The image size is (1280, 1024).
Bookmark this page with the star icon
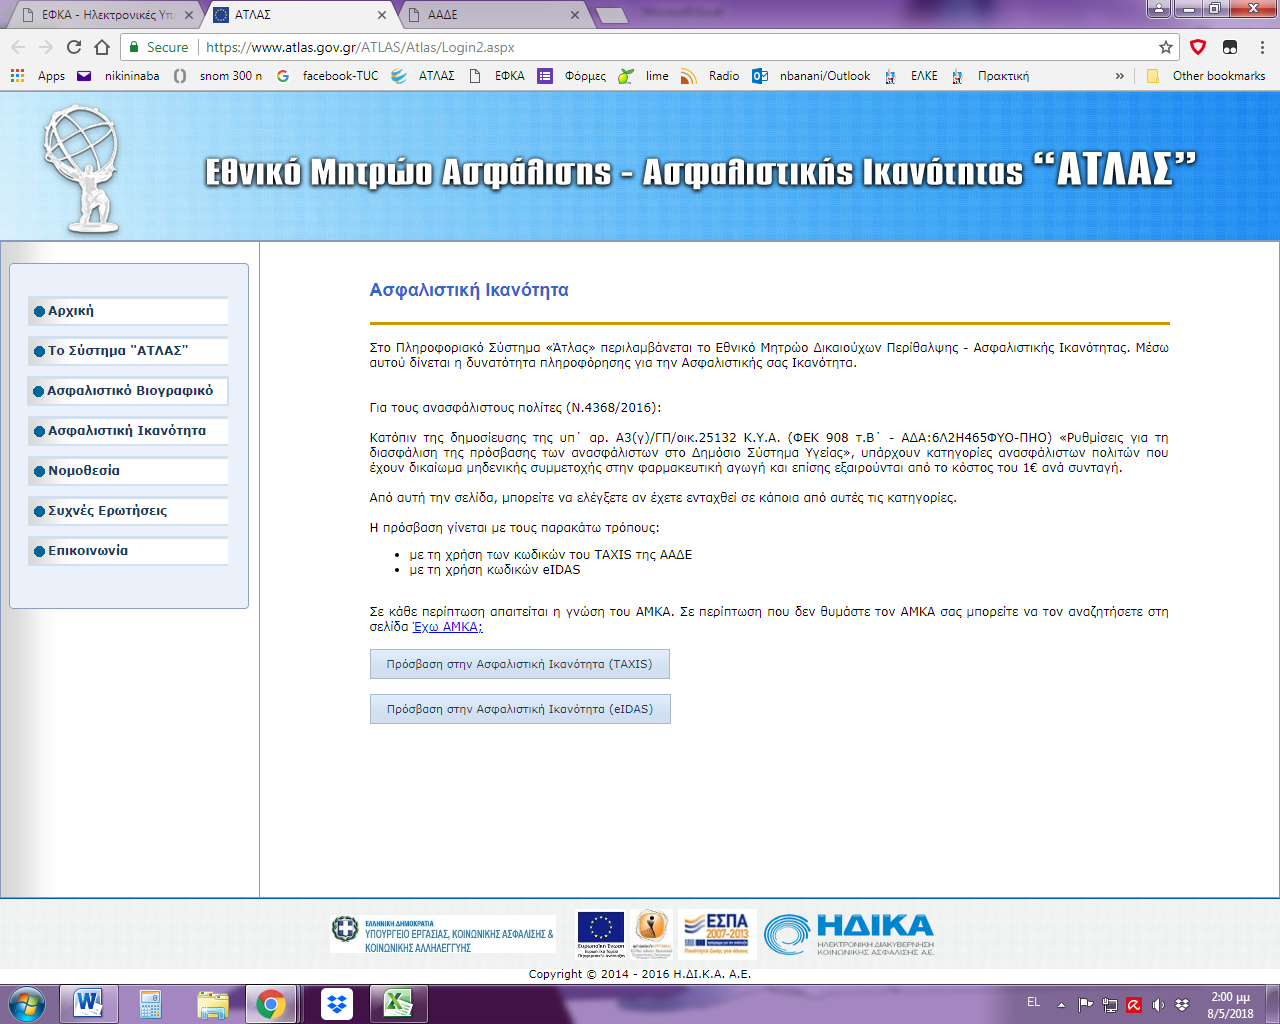1165,47
